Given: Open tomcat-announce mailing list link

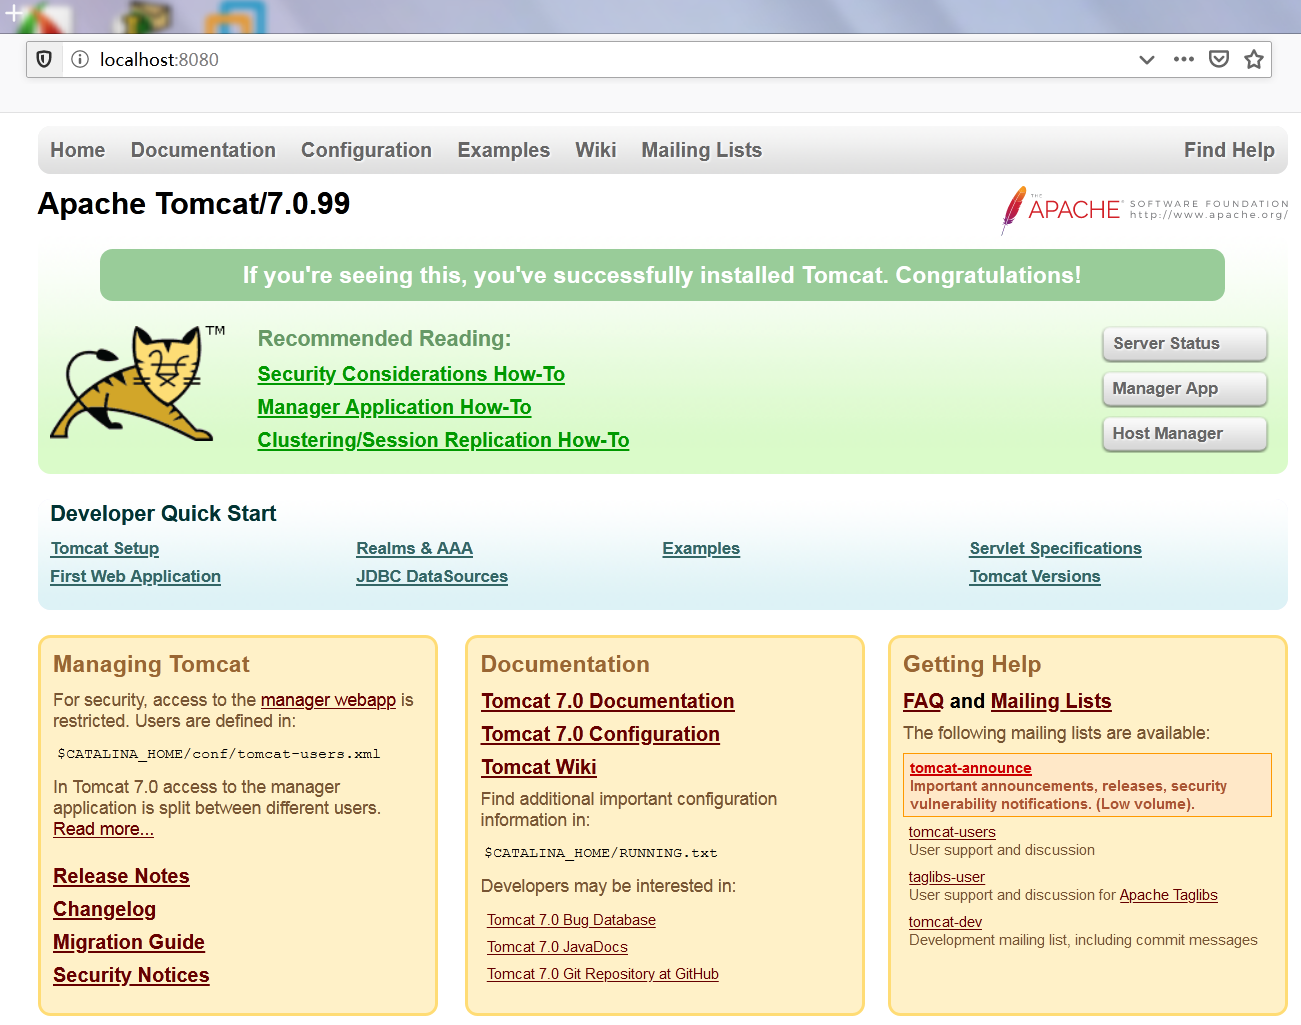Looking at the screenshot, I should 970,768.
